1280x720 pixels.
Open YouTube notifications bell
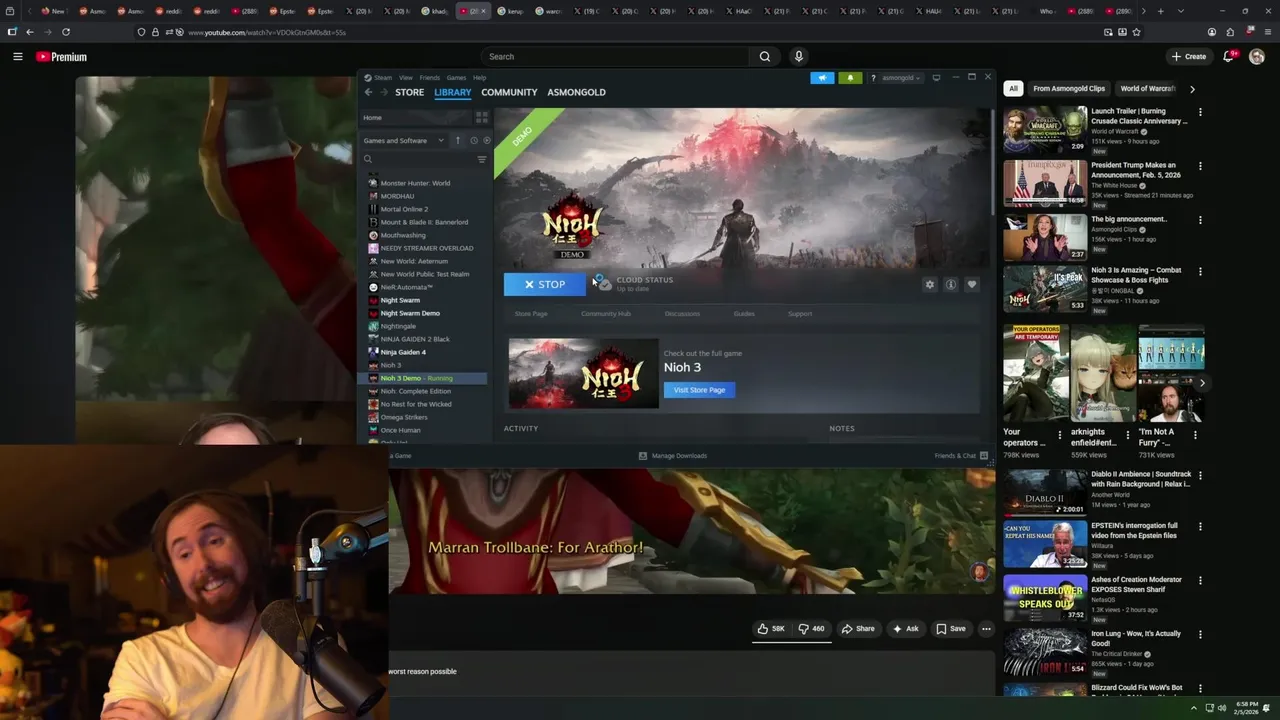coord(1228,57)
